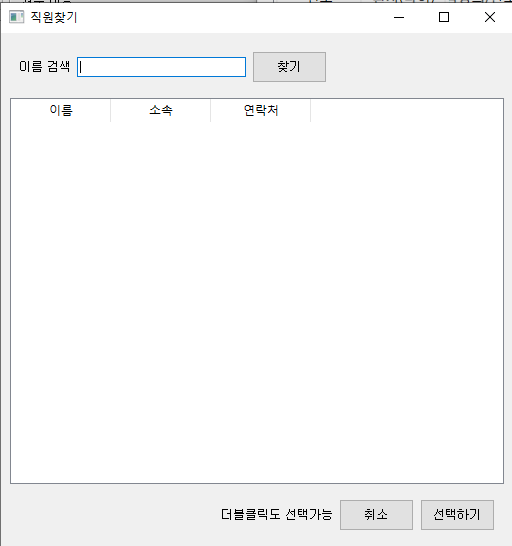Sort by the 연락처 column header
Viewport: 512px width, 546px height.
click(261, 110)
